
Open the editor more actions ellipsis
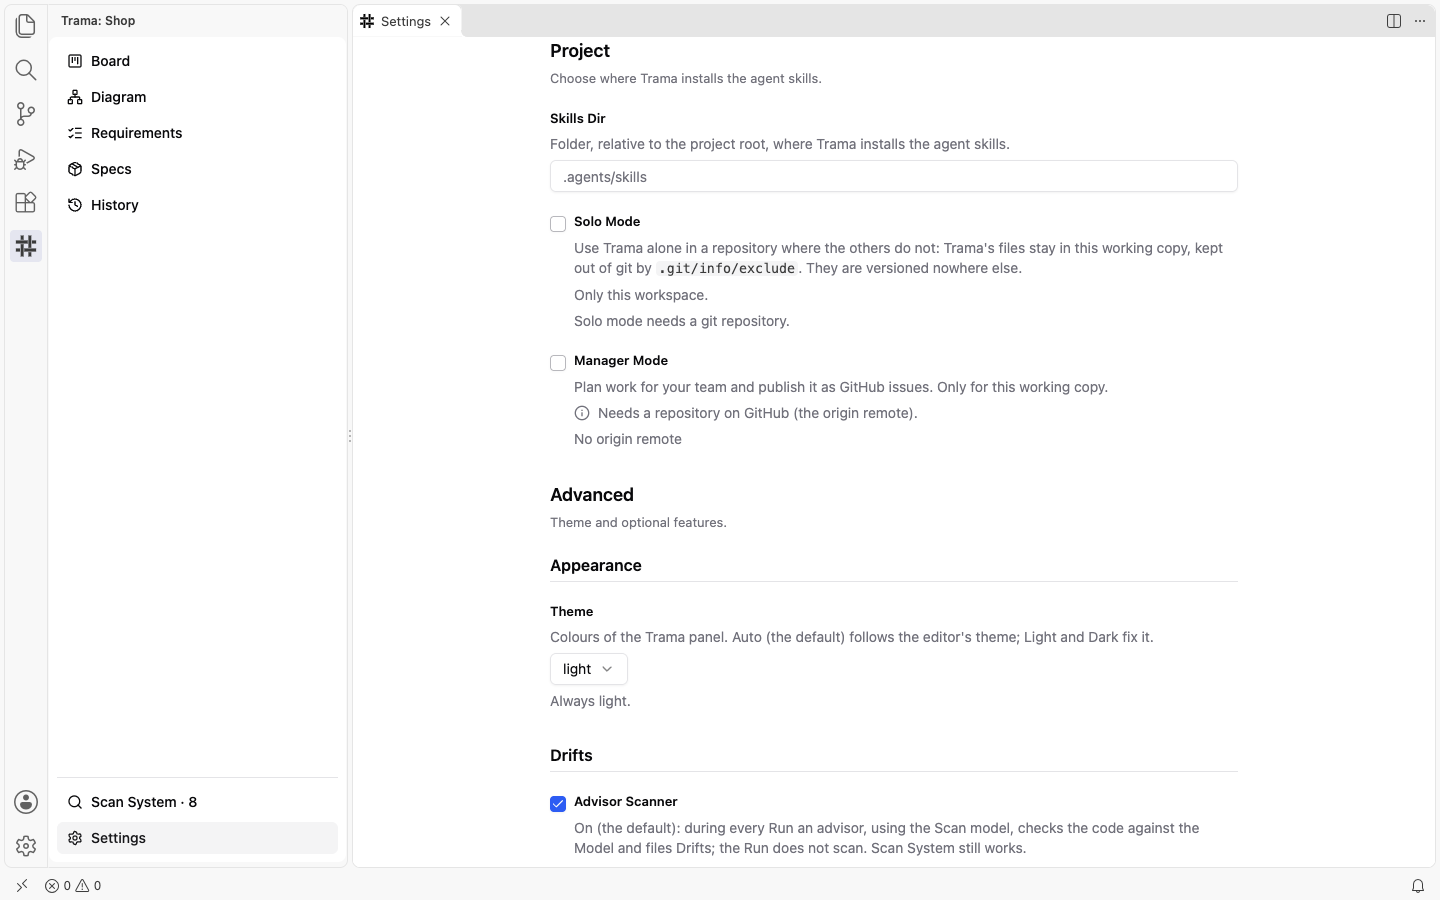point(1420,21)
